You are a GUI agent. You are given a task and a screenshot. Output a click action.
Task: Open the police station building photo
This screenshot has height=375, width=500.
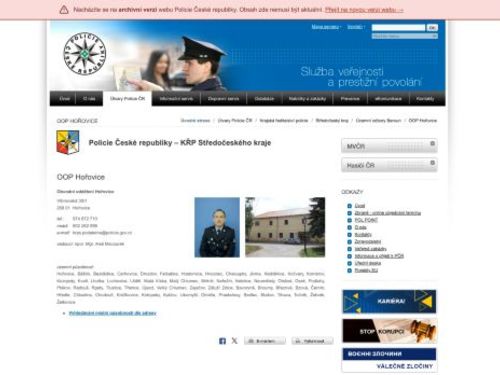click(x=285, y=227)
